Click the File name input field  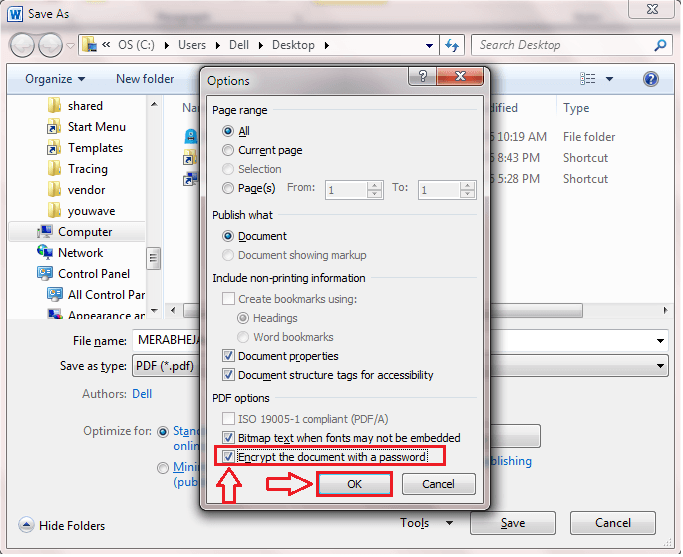[166, 340]
